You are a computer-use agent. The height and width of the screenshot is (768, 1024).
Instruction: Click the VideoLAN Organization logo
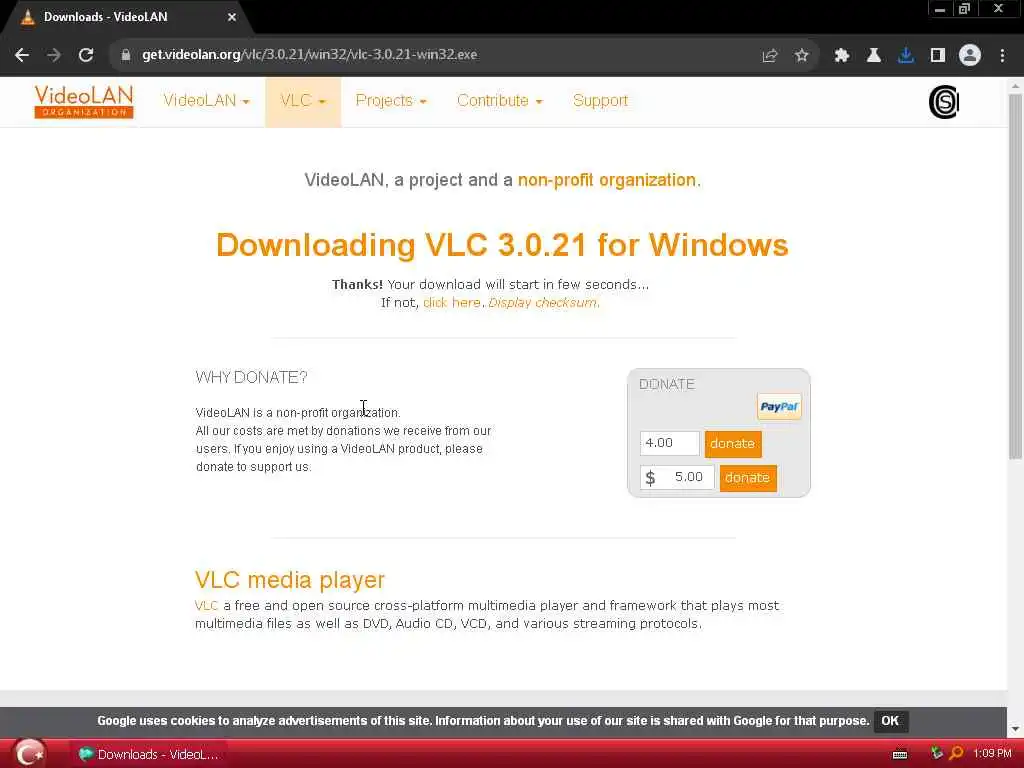84,101
